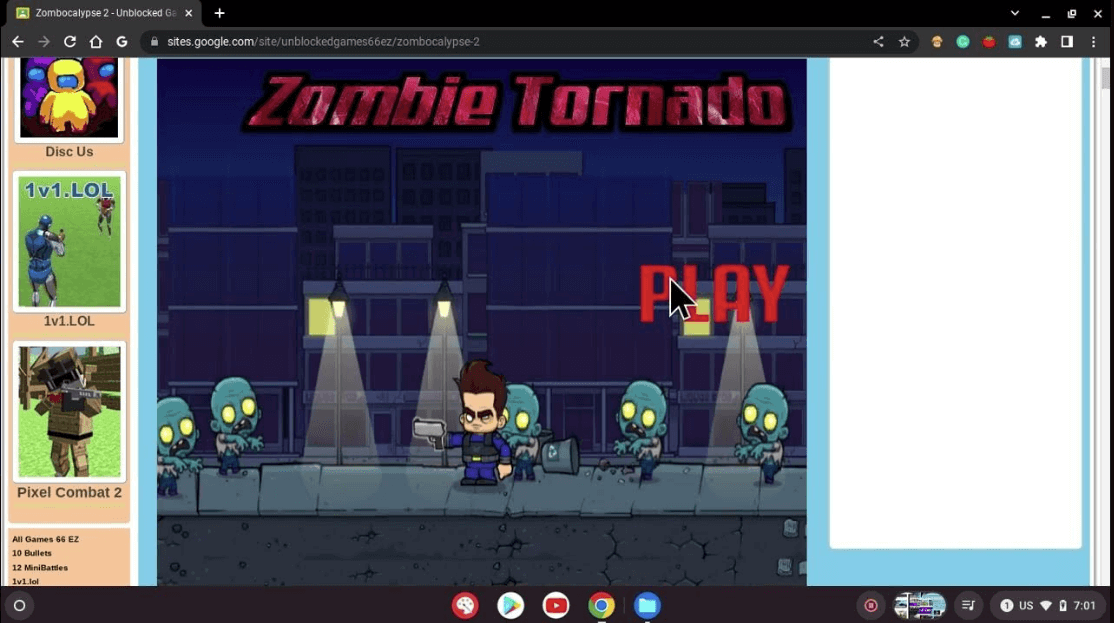Open the 12 MiniBattles game link
The width and height of the screenshot is (1114, 623).
coord(40,568)
